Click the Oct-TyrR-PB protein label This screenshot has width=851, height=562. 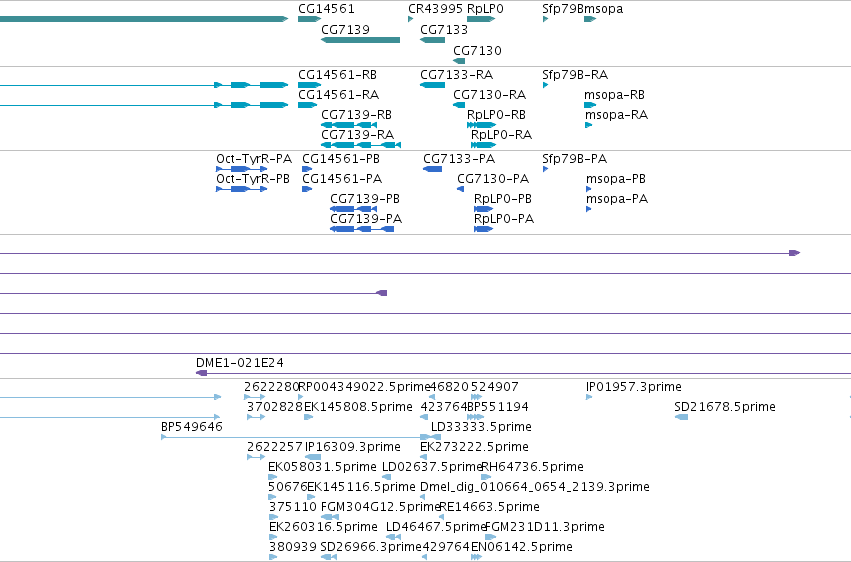click(x=253, y=178)
